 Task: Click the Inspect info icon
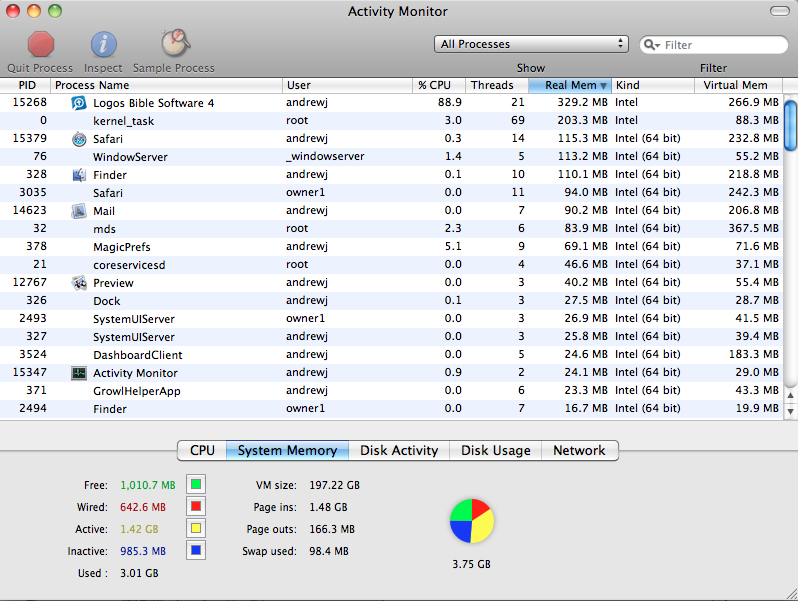(x=103, y=44)
